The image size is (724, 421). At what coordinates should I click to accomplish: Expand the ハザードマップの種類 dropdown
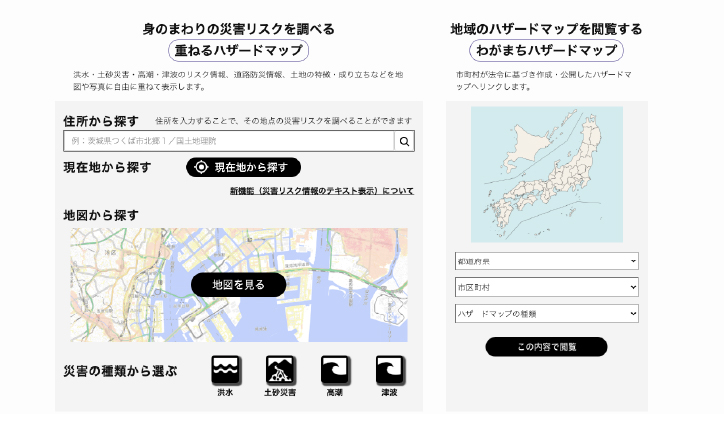[547, 313]
